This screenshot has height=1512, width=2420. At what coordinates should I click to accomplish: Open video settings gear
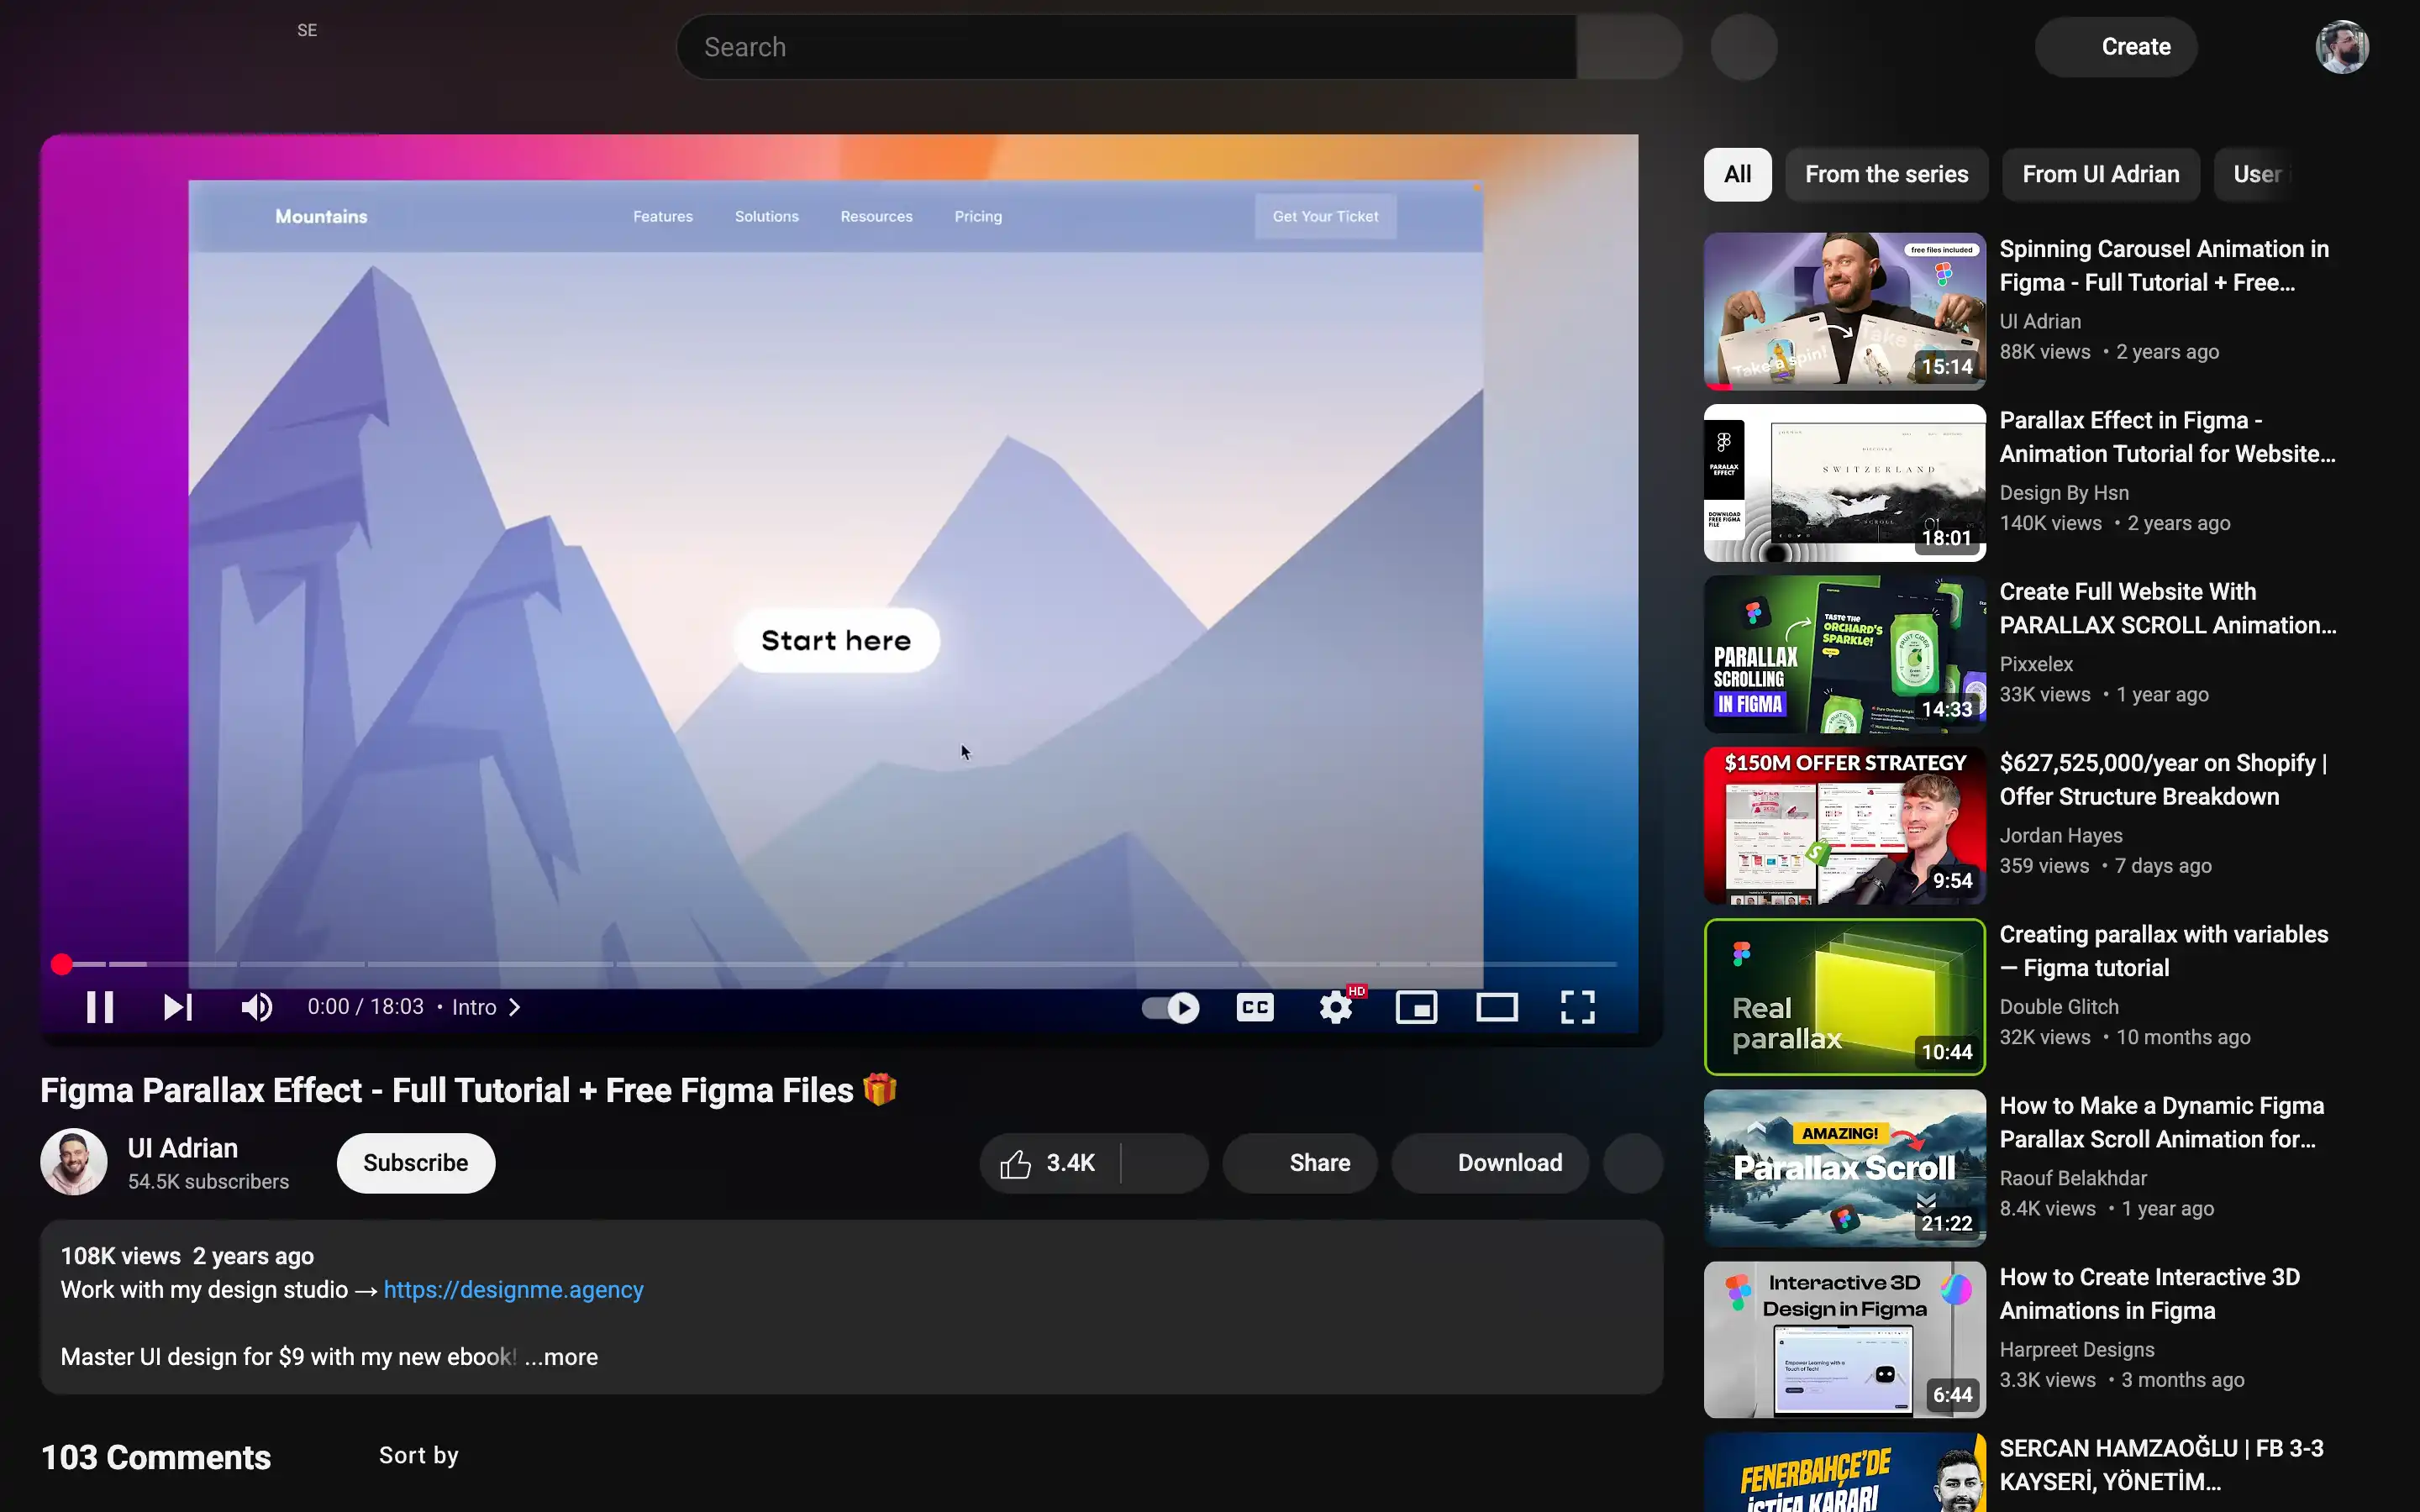coord(1336,1007)
